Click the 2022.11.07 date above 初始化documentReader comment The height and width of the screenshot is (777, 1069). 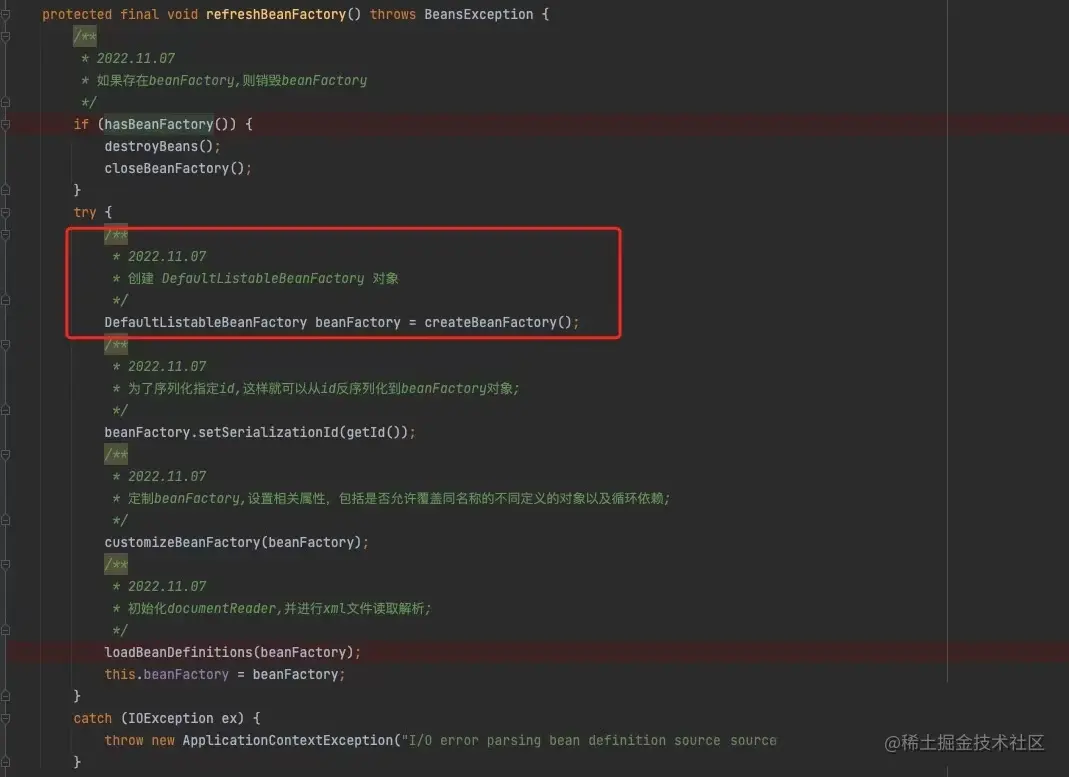tap(167, 586)
